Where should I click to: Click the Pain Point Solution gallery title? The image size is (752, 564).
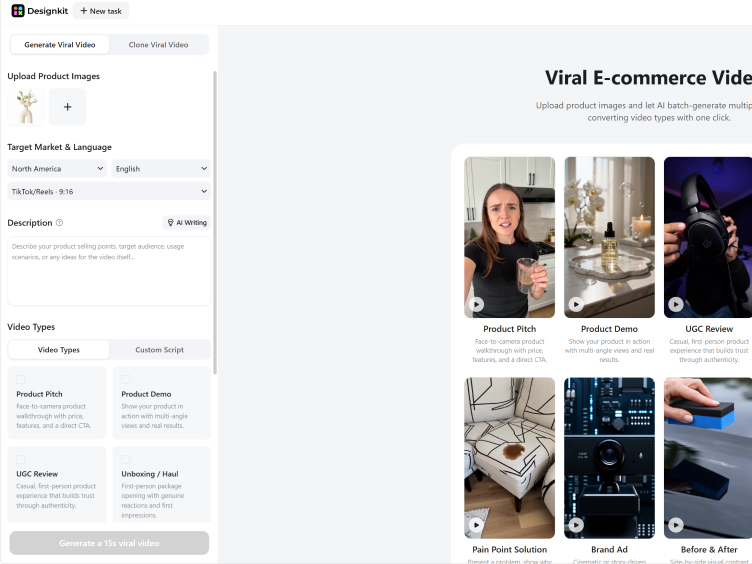(509, 550)
